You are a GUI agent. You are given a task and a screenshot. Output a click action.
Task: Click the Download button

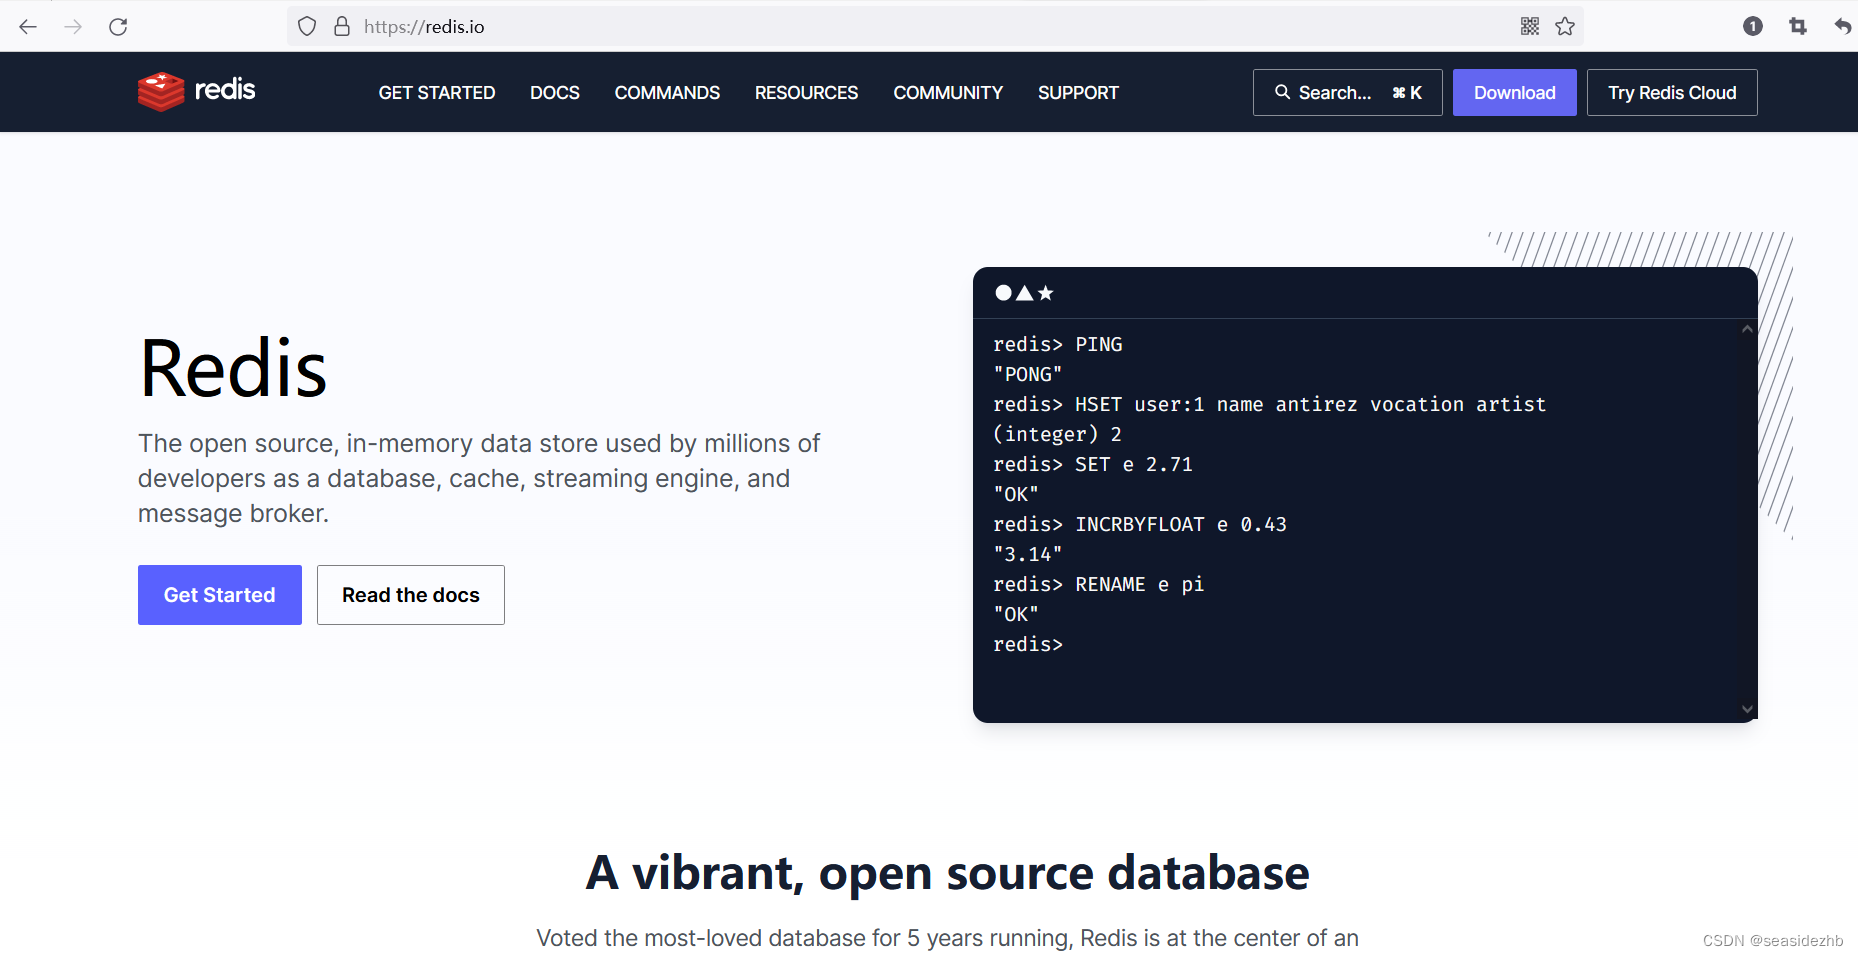pyautogui.click(x=1514, y=92)
